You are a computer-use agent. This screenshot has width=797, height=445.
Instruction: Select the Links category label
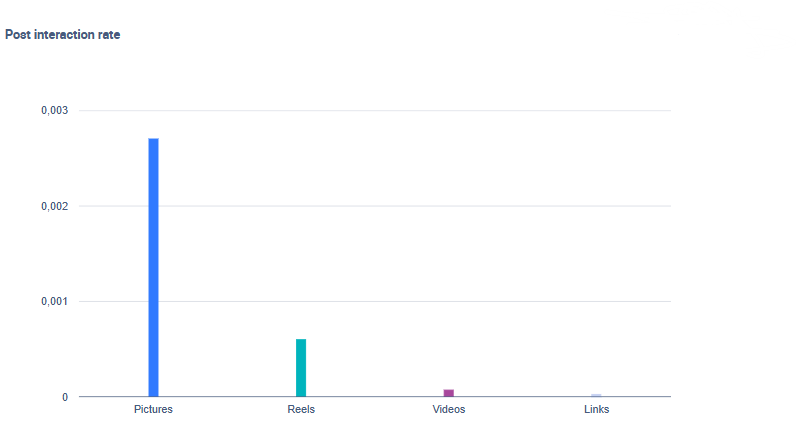(x=596, y=410)
